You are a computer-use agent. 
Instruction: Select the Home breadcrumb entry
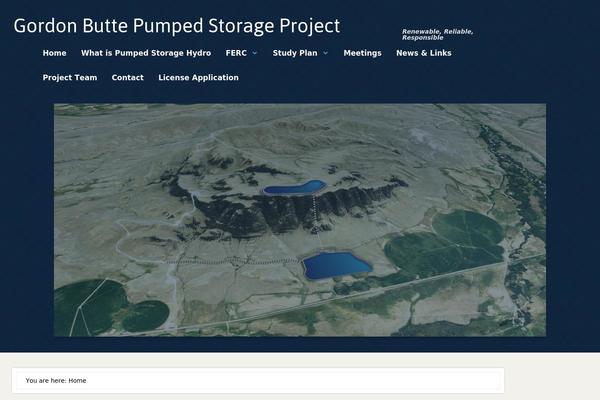pos(77,381)
